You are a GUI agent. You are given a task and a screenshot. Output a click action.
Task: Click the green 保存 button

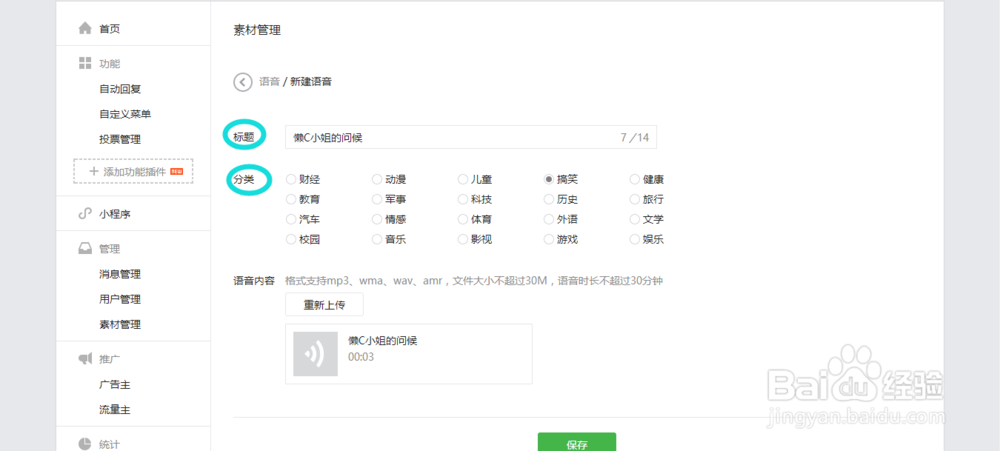[x=577, y=442]
